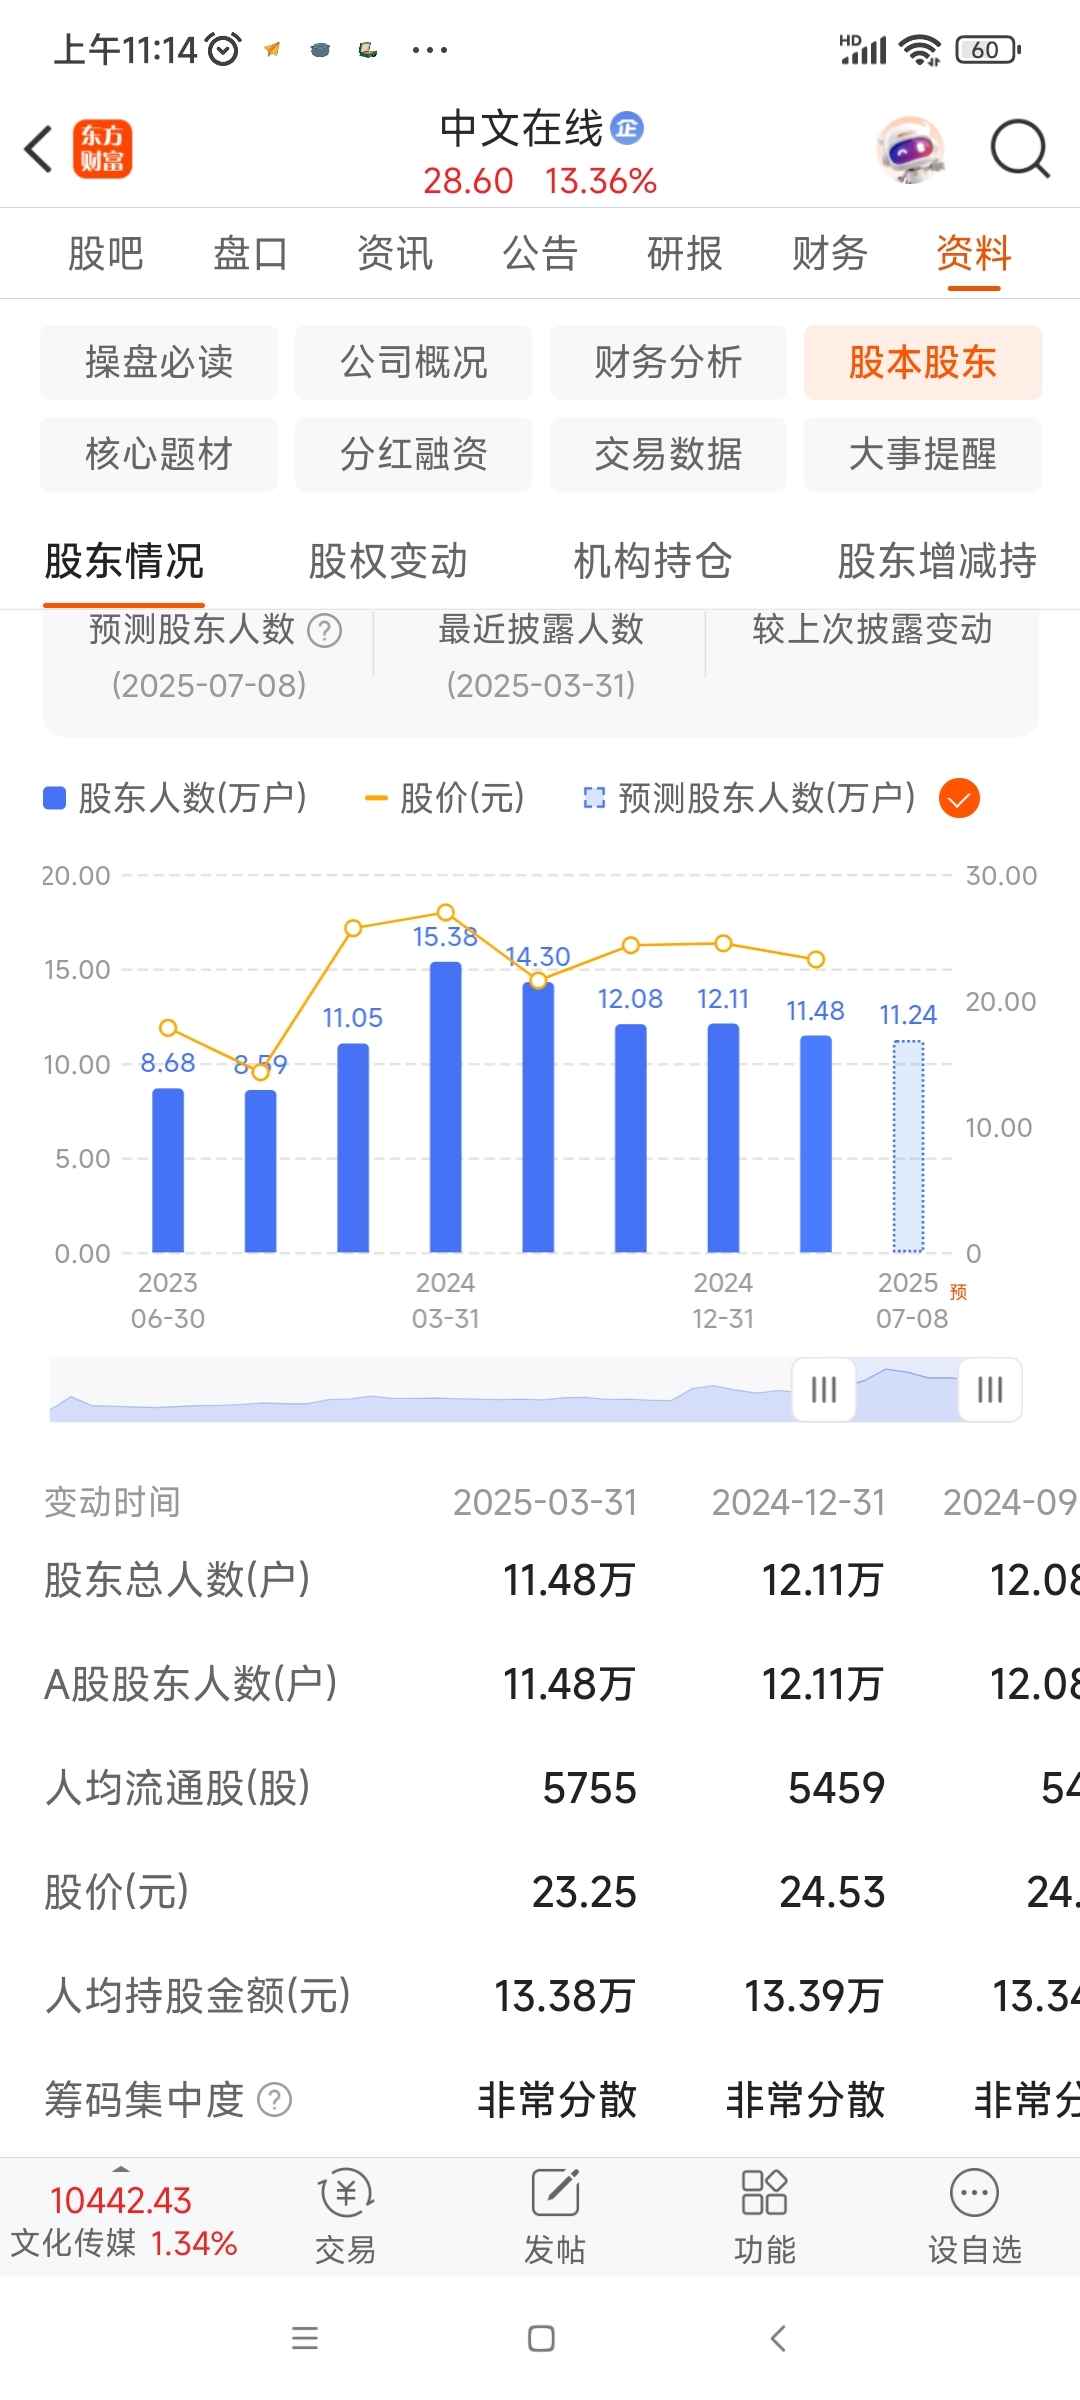Viewport: 1080px width, 2400px height.
Task: Toggle 股东人数(万户) legend
Action: 175,798
